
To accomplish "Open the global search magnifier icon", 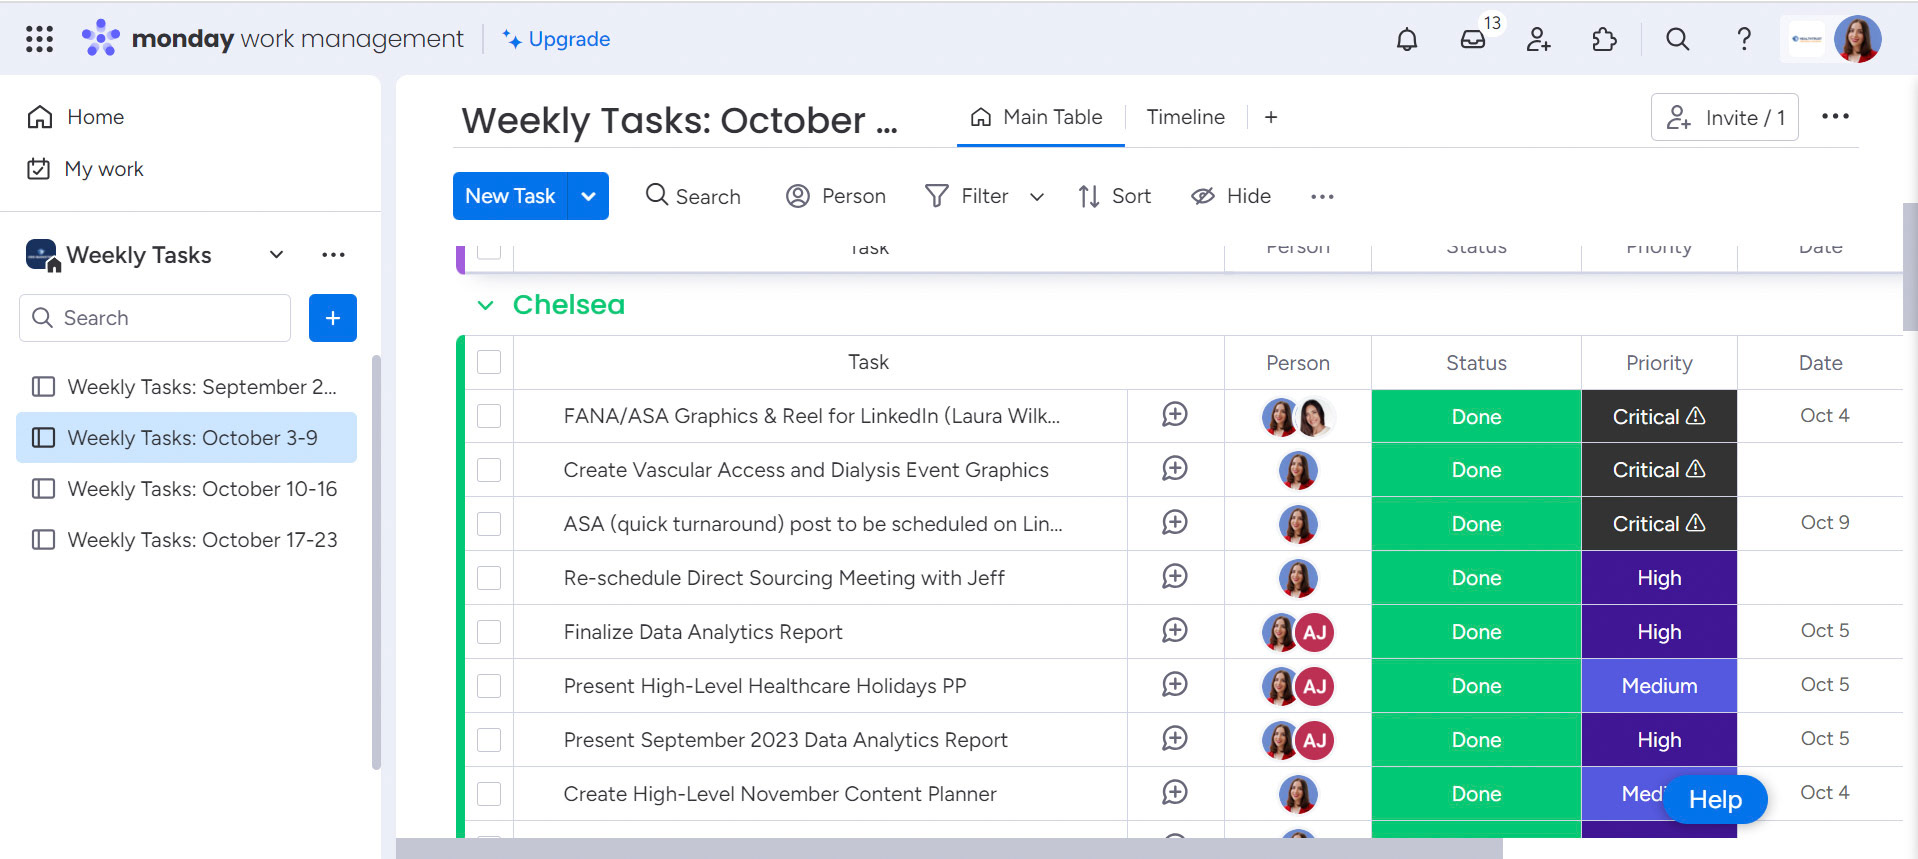I will click(1678, 39).
